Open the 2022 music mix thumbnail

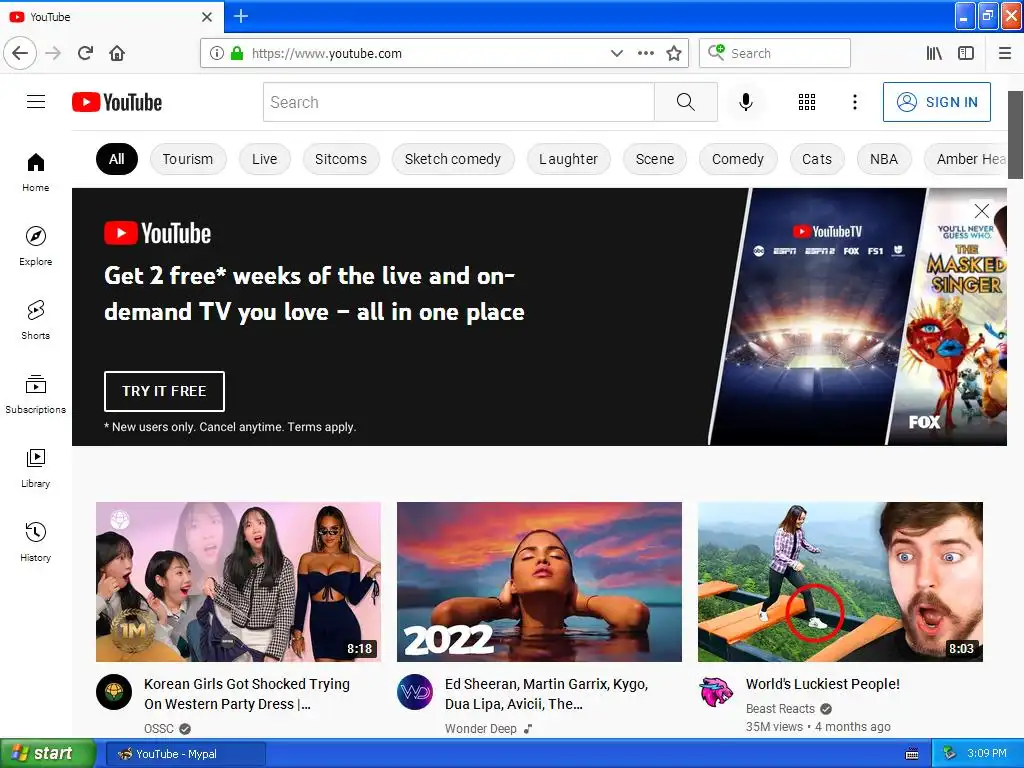(539, 582)
